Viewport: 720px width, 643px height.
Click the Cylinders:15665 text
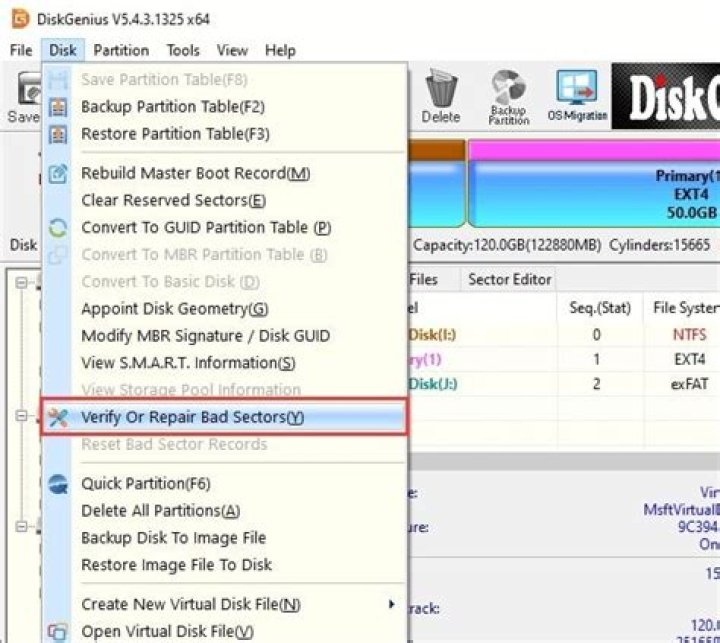pos(659,245)
